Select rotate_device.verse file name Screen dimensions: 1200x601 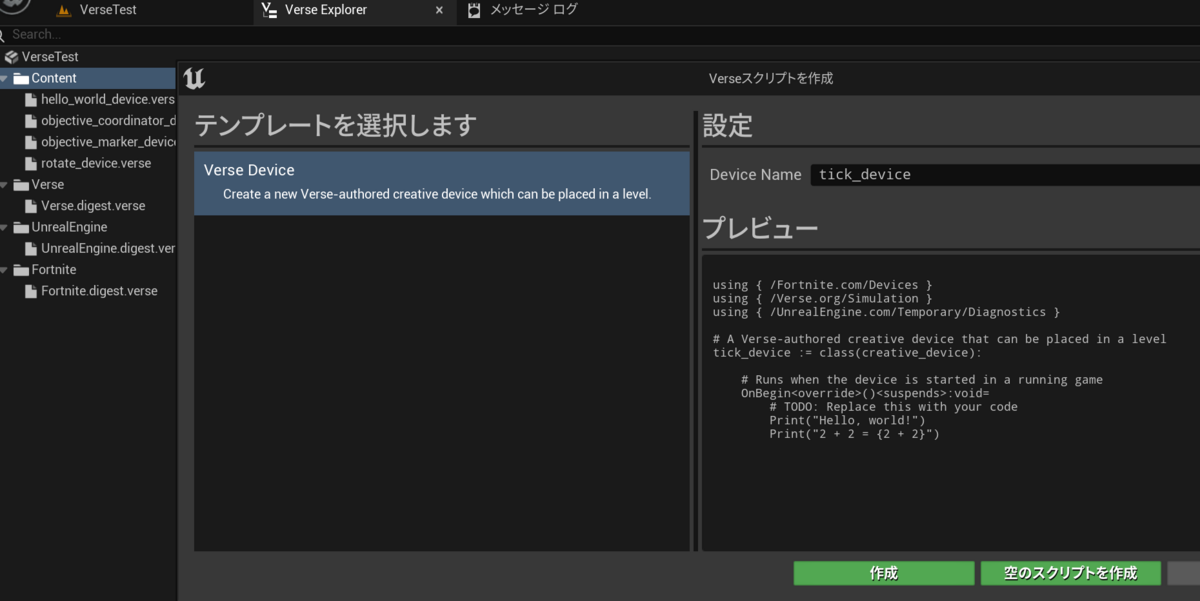[96, 163]
